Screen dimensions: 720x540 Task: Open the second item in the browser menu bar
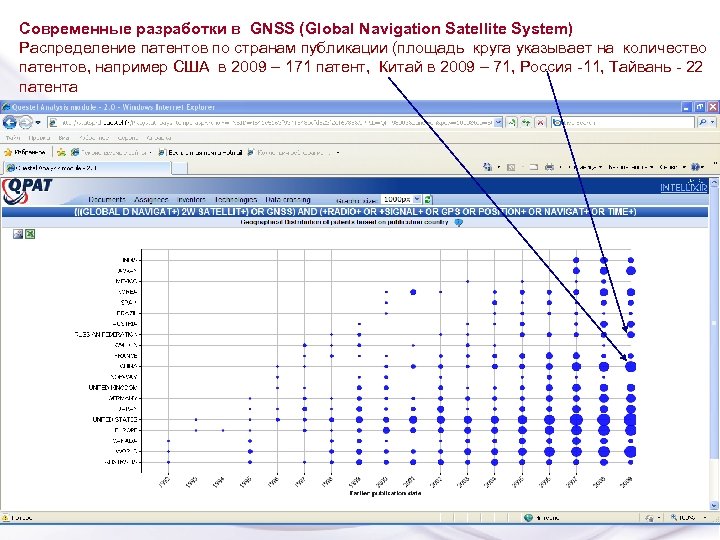(x=39, y=138)
